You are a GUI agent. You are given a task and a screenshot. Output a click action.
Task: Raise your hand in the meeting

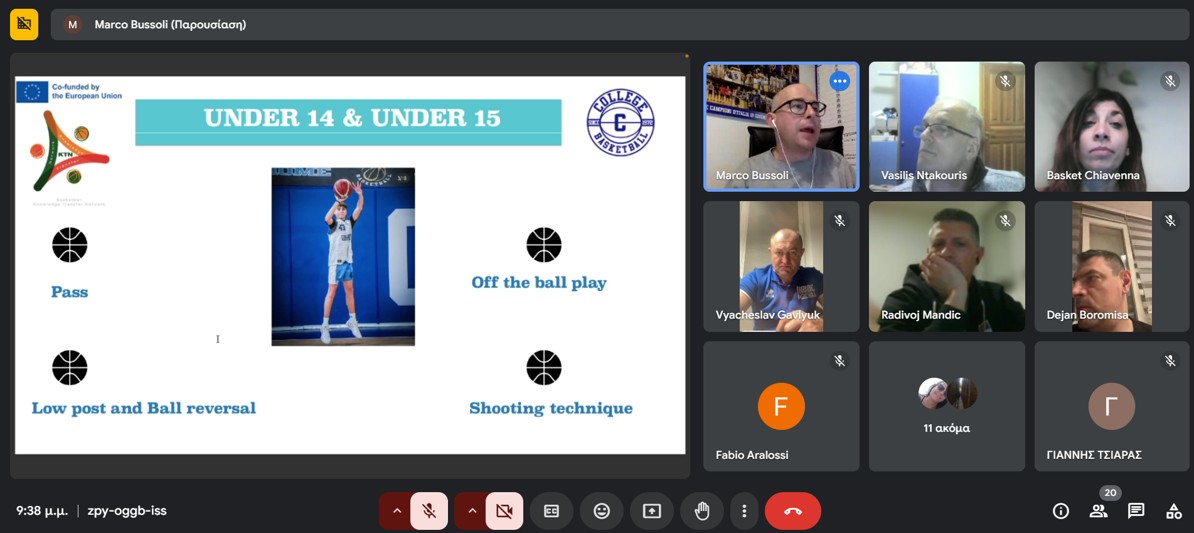click(702, 511)
